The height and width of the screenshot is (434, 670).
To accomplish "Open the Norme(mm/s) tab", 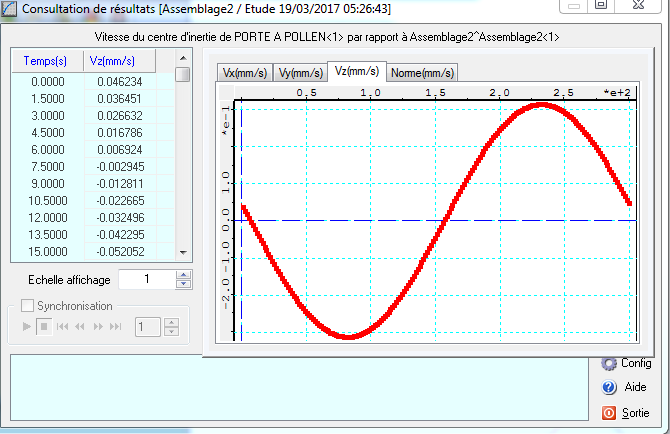I will pyautogui.click(x=422, y=73).
